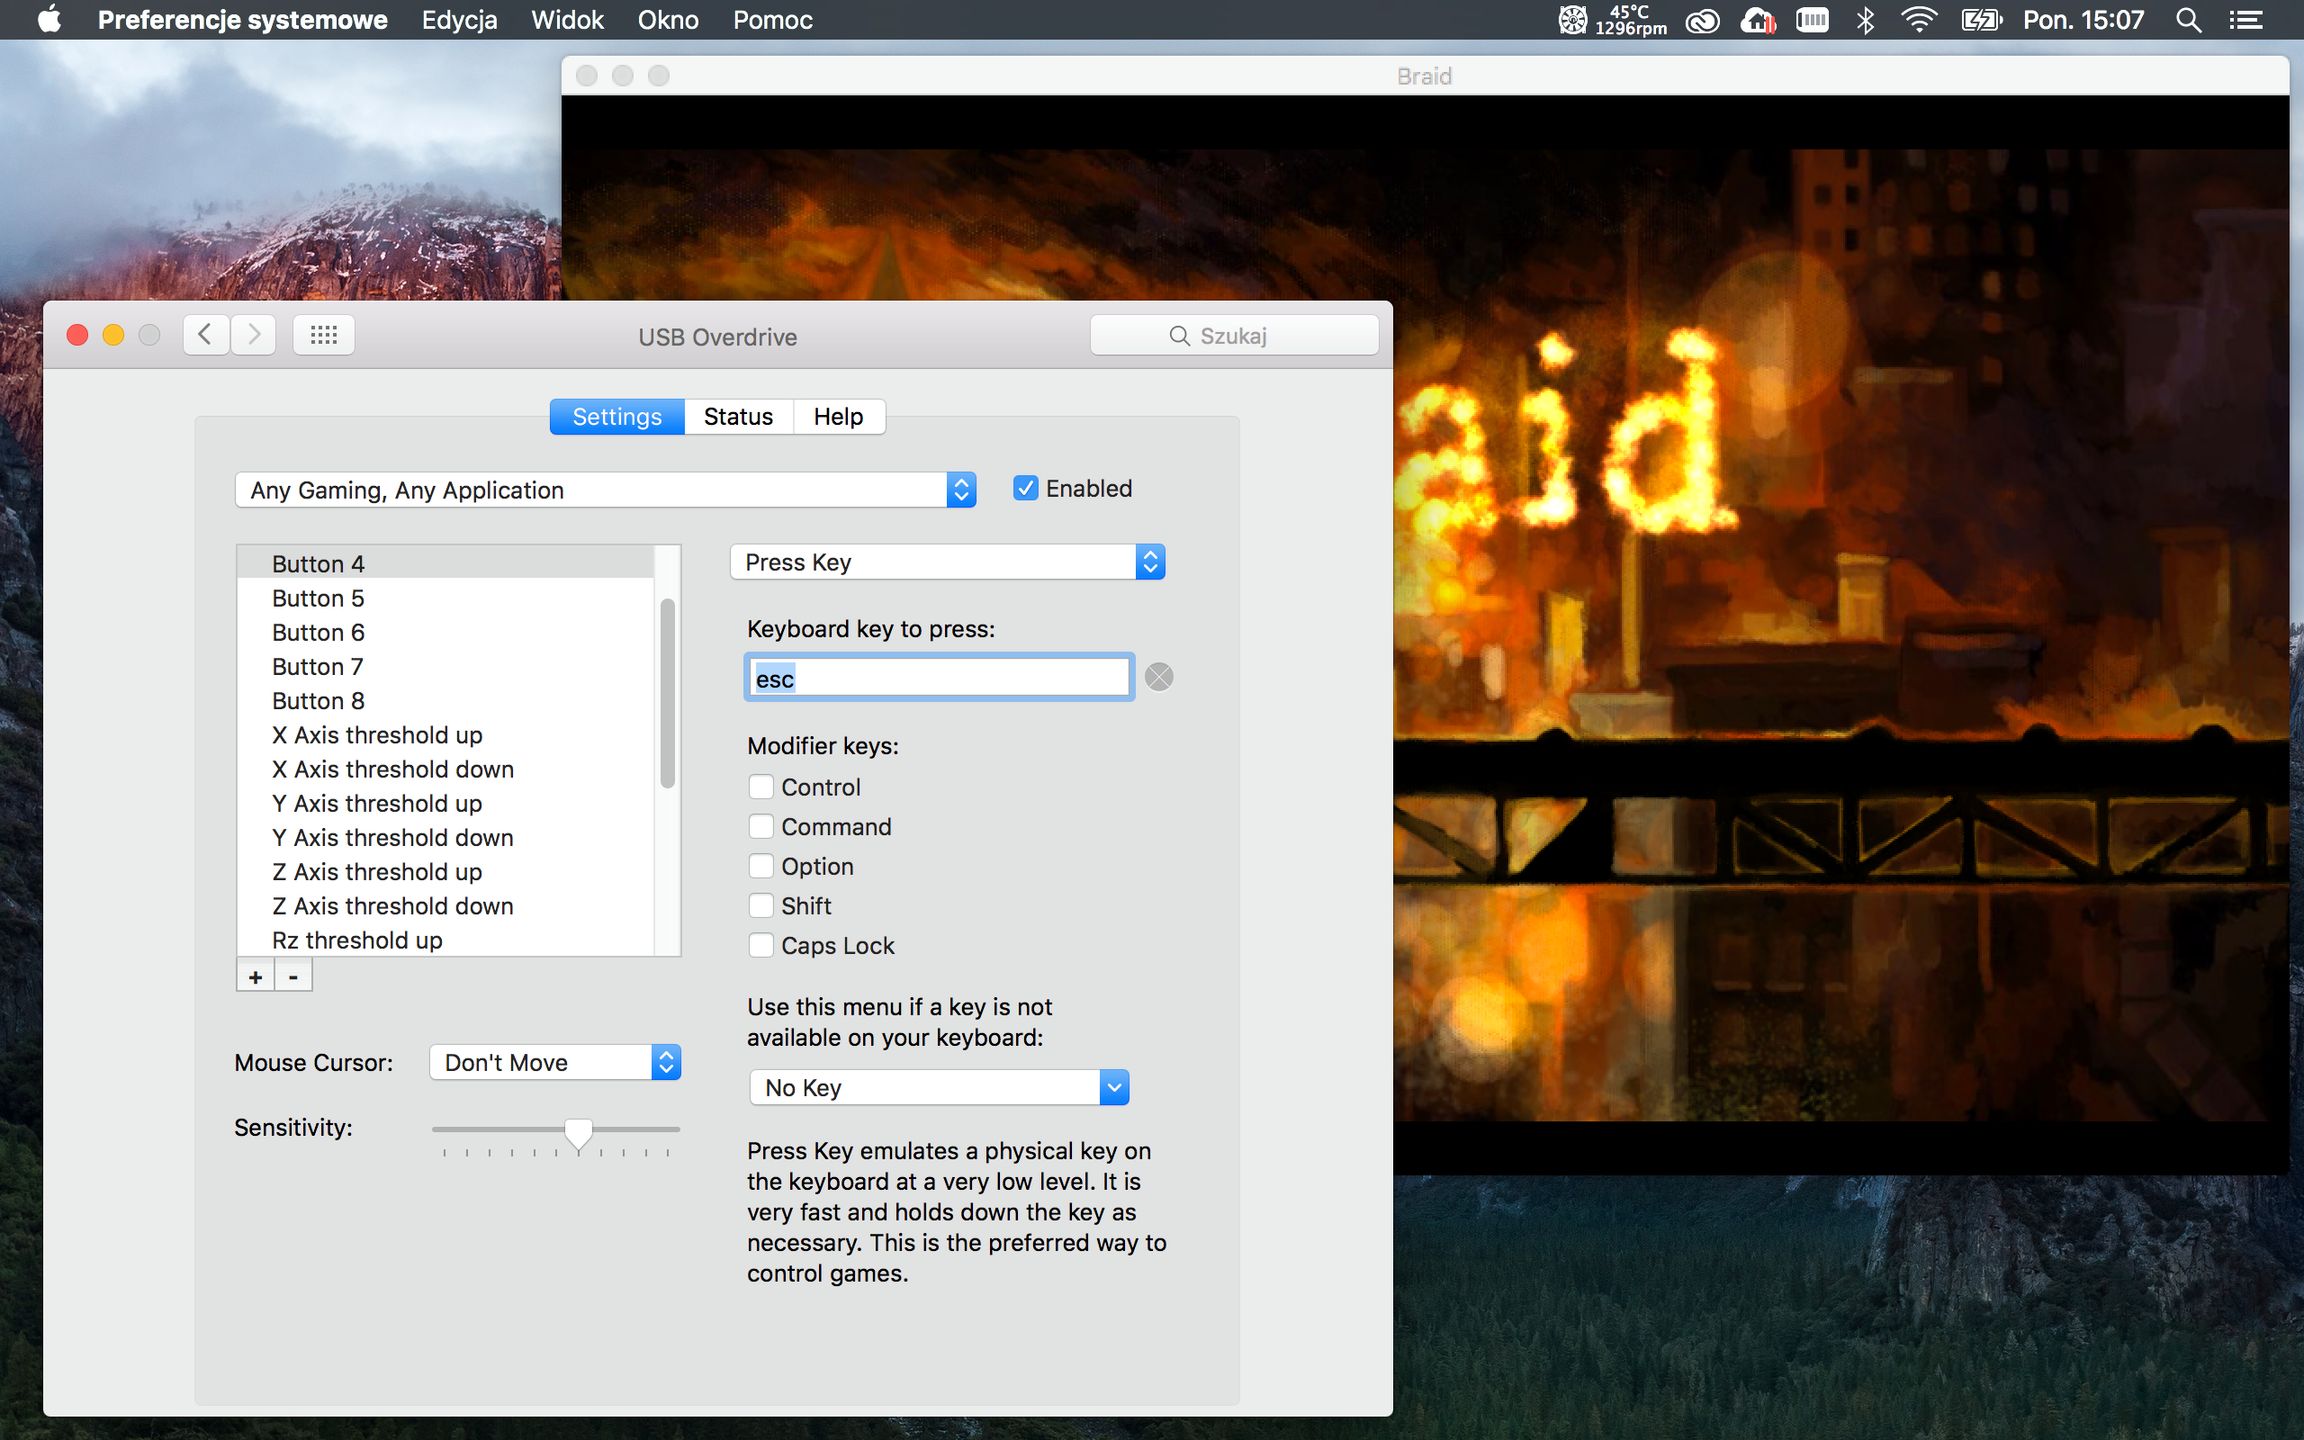Expand the Press Key action dropdown

point(947,562)
